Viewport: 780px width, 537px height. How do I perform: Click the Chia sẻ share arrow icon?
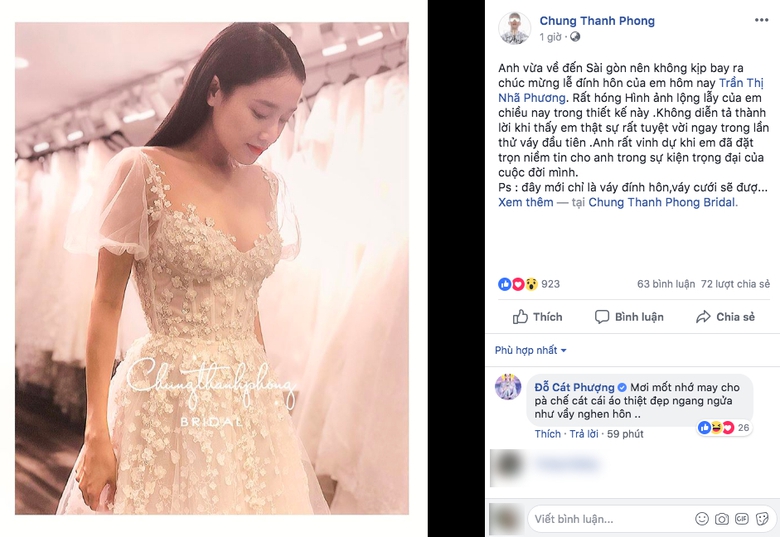pos(703,317)
